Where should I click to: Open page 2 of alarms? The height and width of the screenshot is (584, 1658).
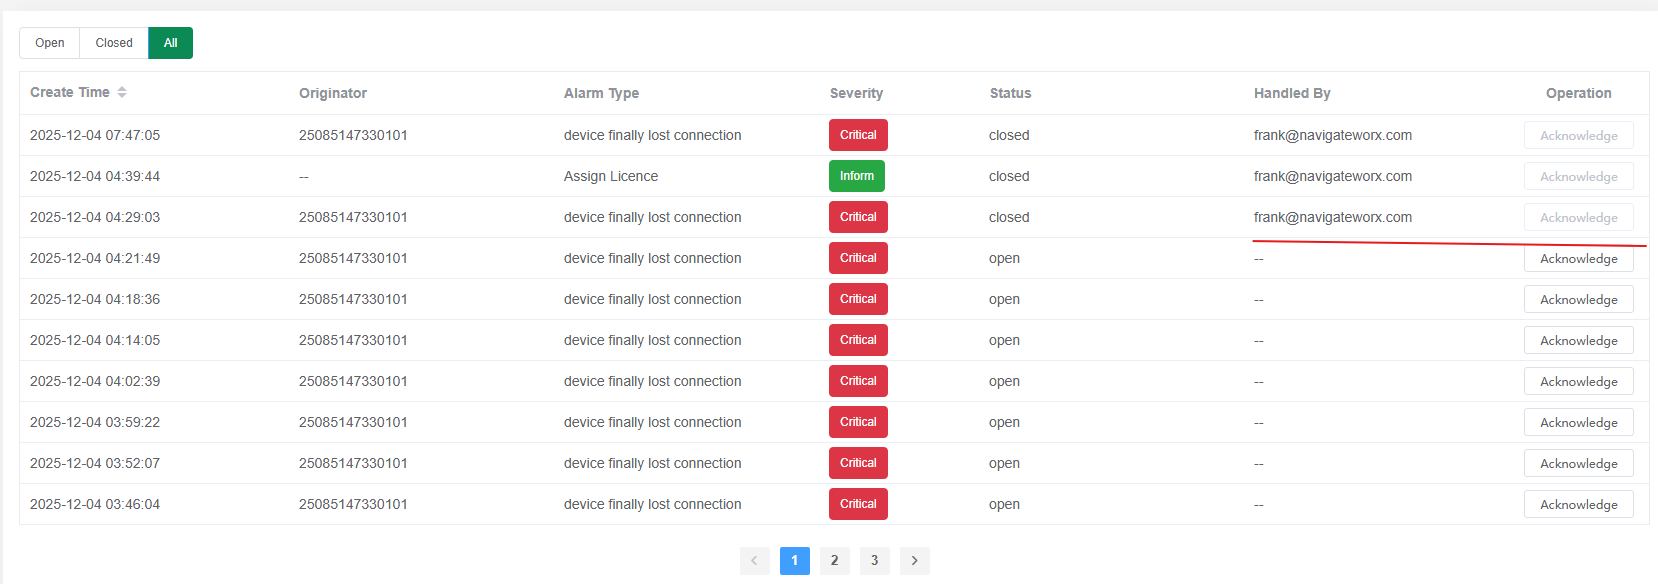pyautogui.click(x=834, y=560)
